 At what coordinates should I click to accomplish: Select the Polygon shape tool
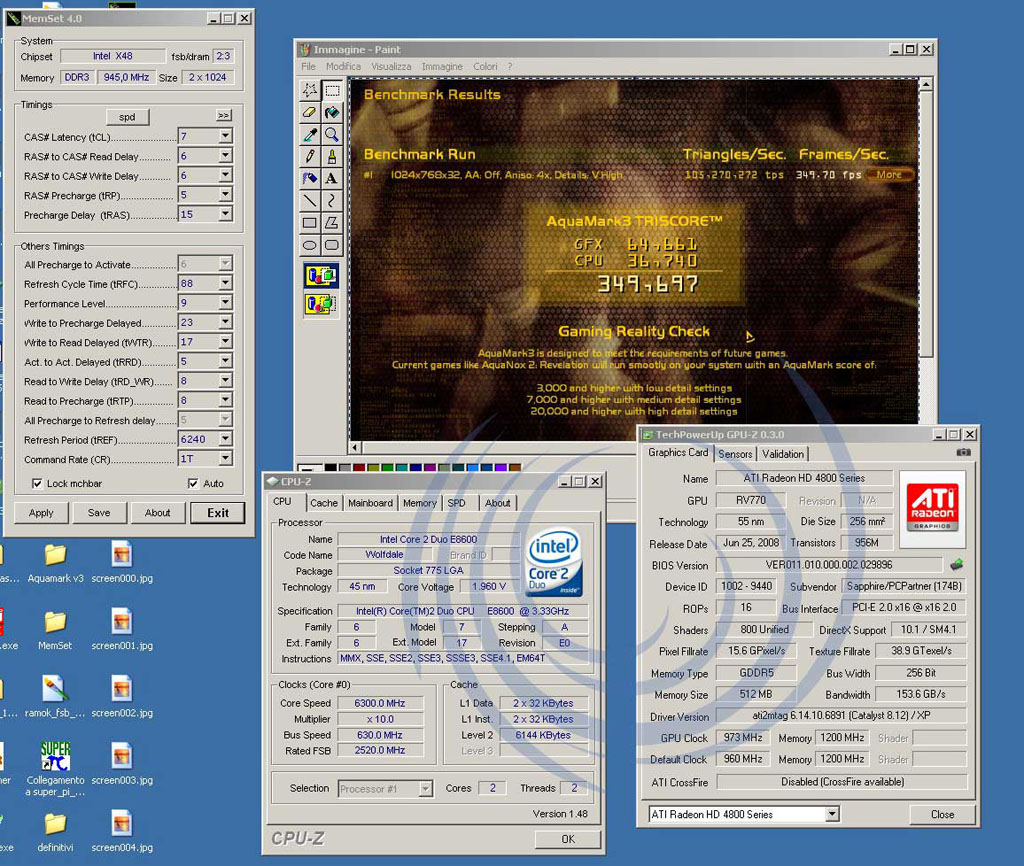coord(332,223)
